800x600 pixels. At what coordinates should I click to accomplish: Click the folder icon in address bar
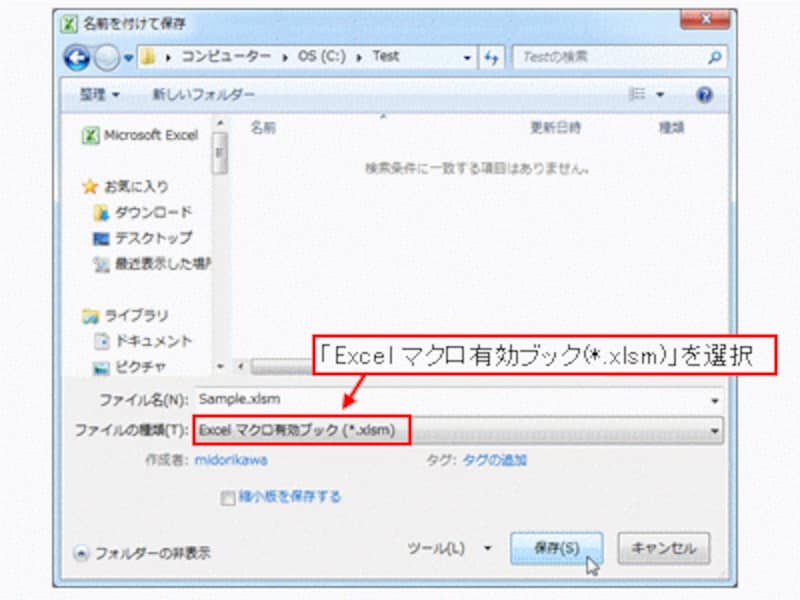148,57
